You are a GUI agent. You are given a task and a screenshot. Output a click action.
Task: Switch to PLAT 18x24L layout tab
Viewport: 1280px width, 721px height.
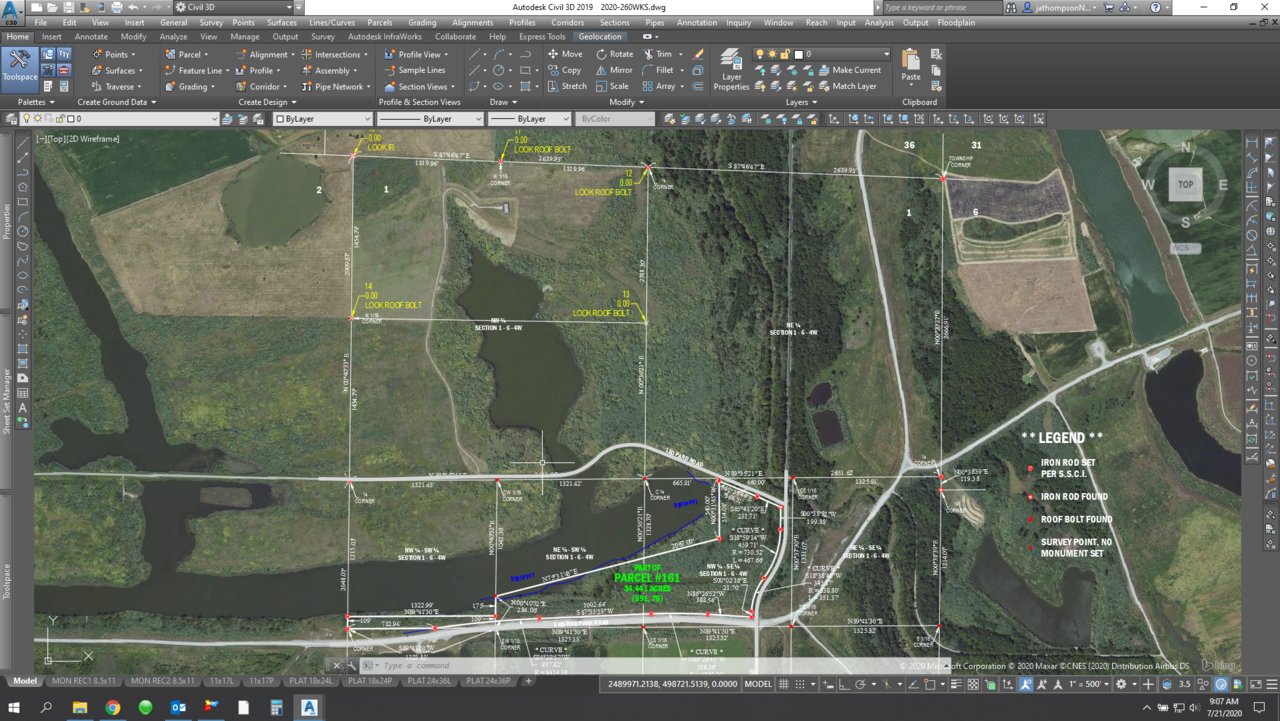[x=310, y=681]
